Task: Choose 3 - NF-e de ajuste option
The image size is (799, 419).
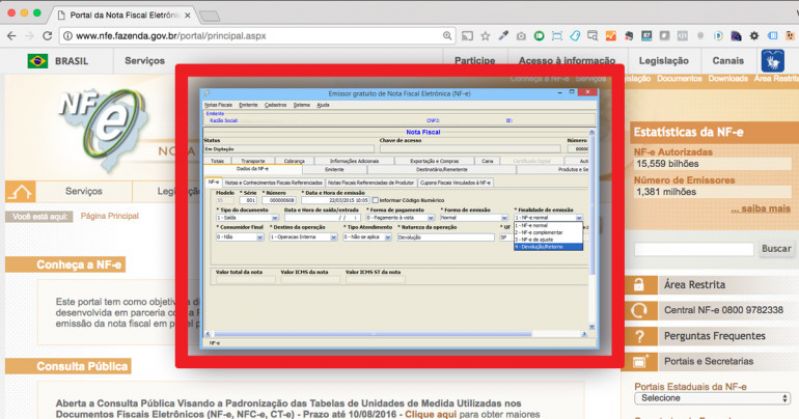Action: tap(548, 240)
